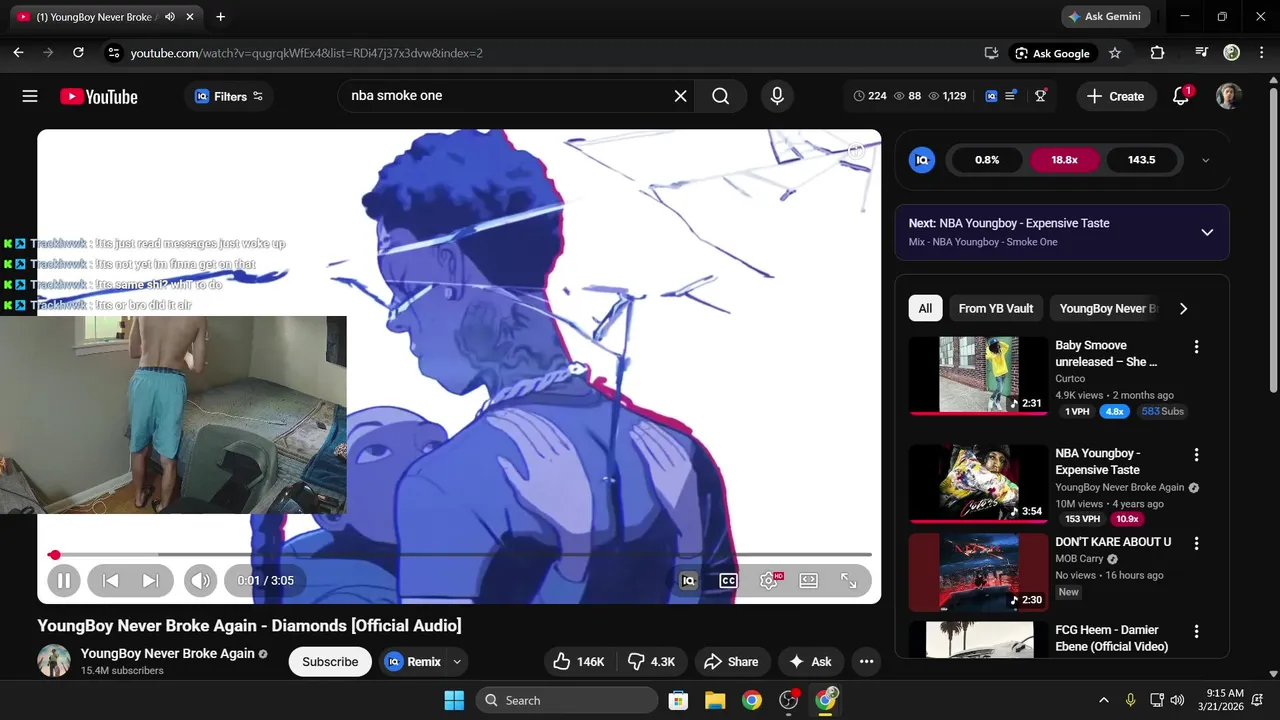Click the 143.5 vidIQ pill
The image size is (1280, 720).
point(1141,160)
